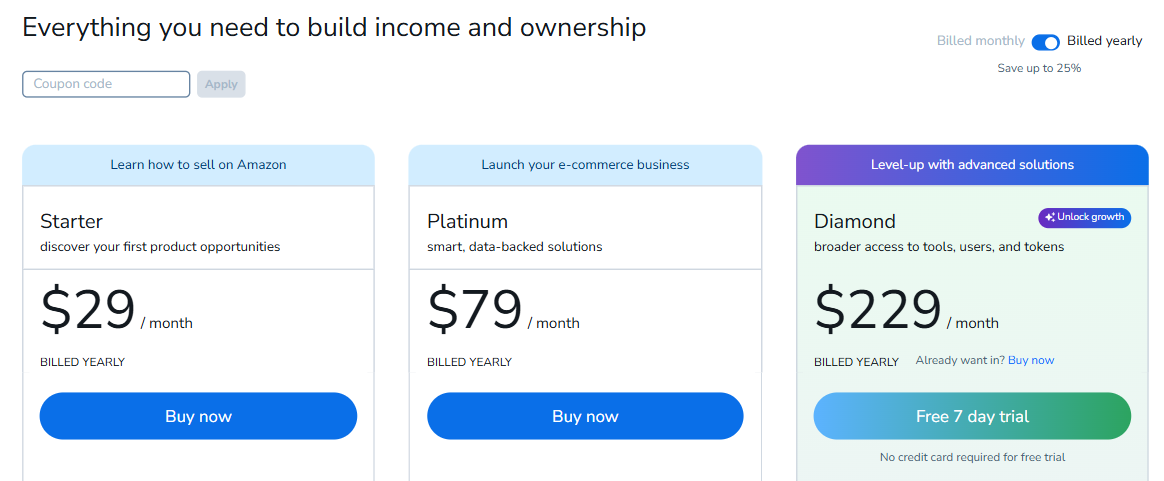Image resolution: width=1164 pixels, height=481 pixels.
Task: Select the Billed monthly label
Action: pos(980,41)
